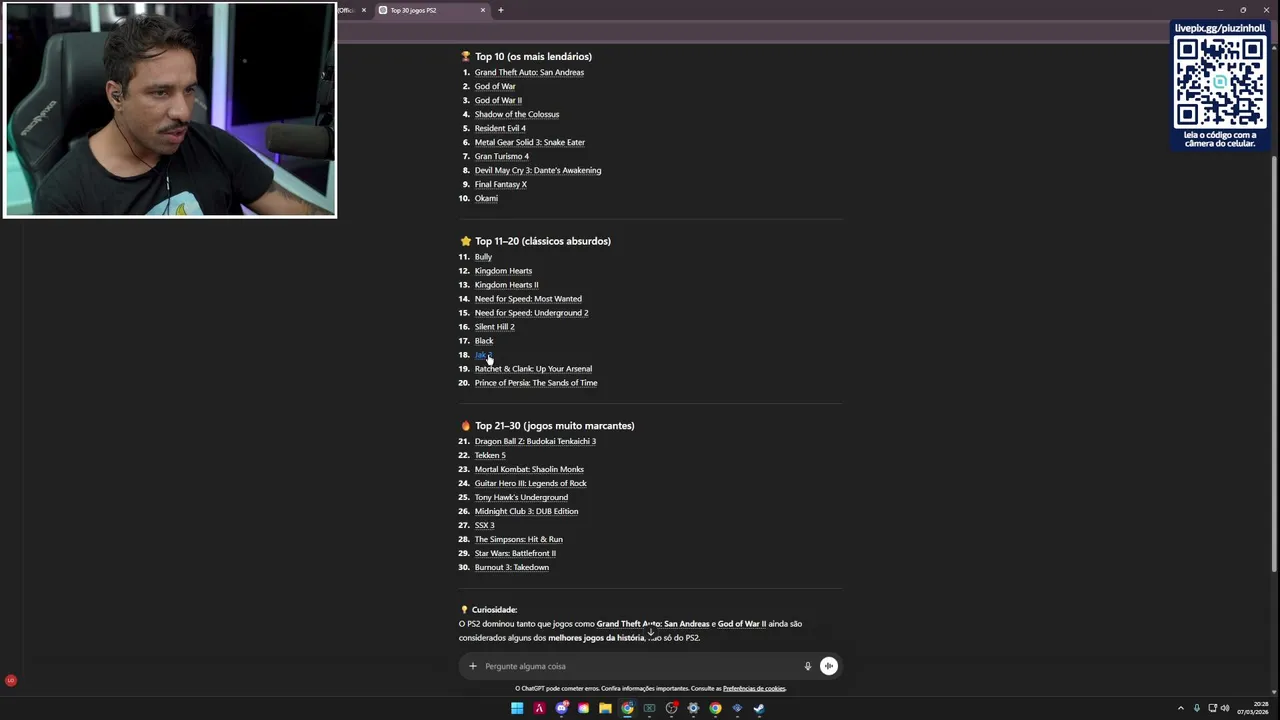Open Need for Speed: Underground 2 link
1280x720 pixels.
click(x=531, y=313)
